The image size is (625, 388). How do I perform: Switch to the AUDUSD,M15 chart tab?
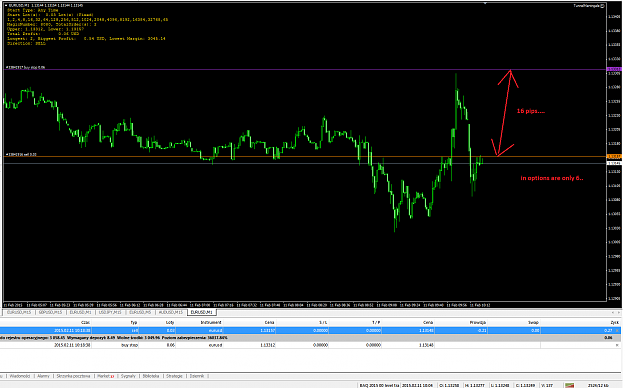[x=171, y=312]
